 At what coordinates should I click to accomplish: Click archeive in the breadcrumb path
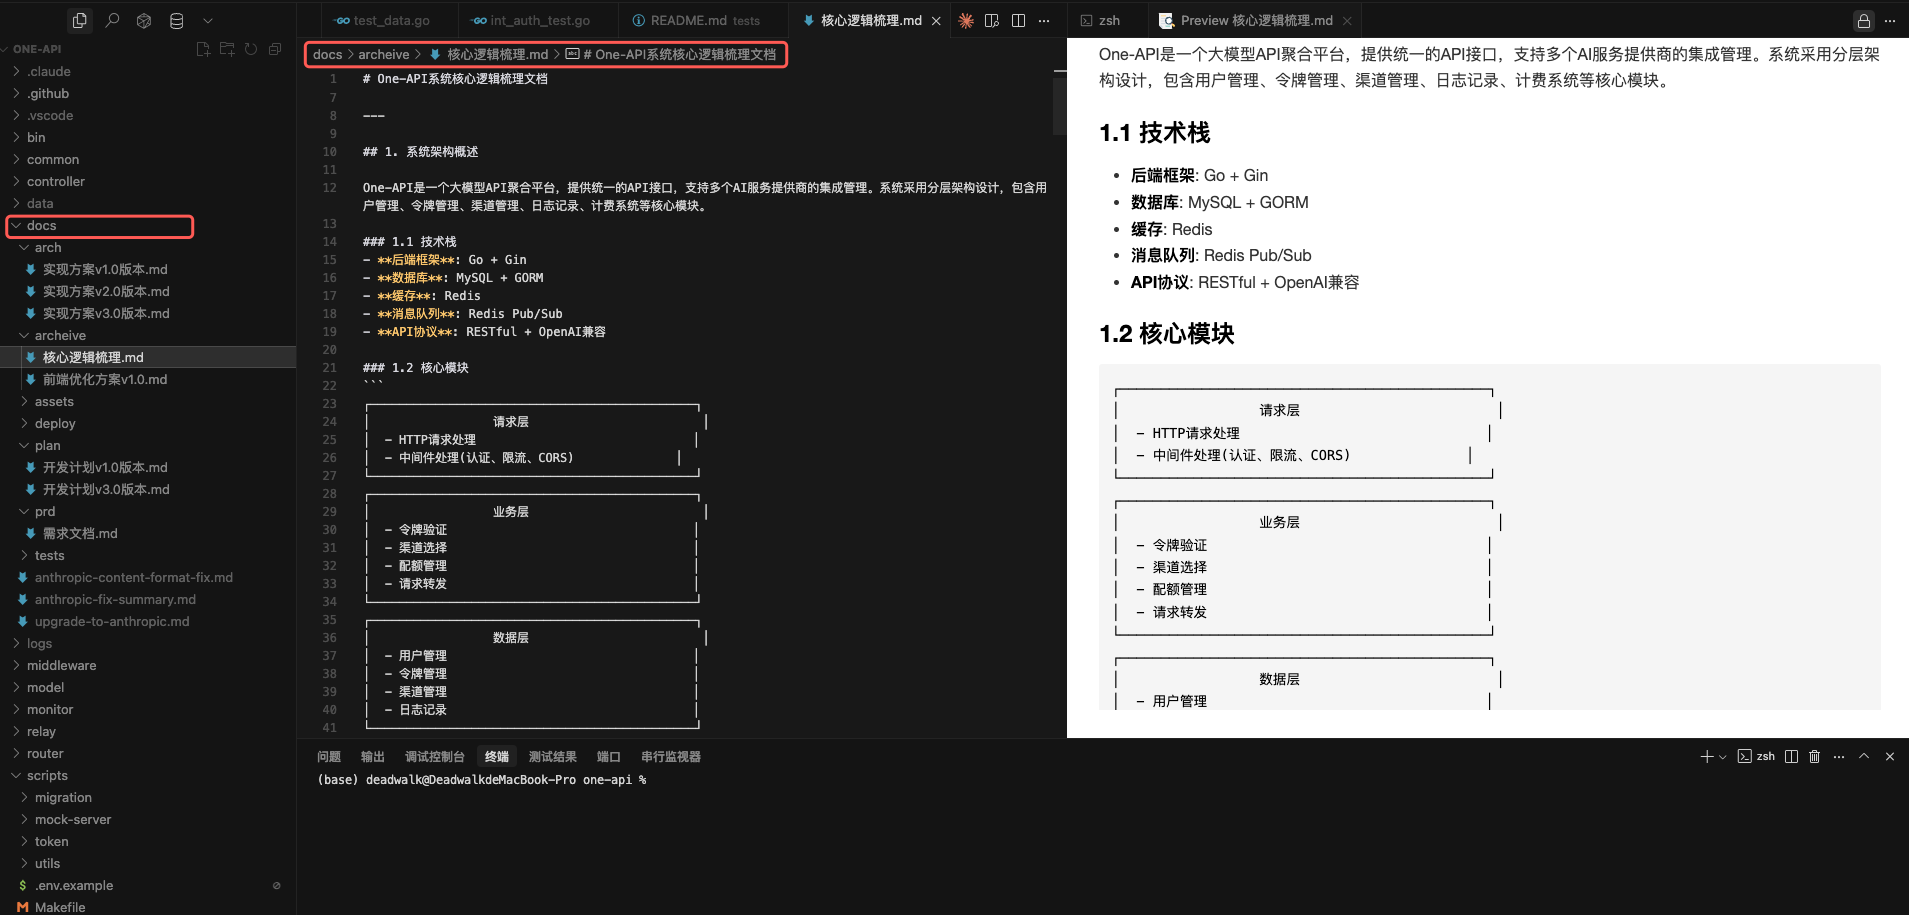click(x=384, y=54)
